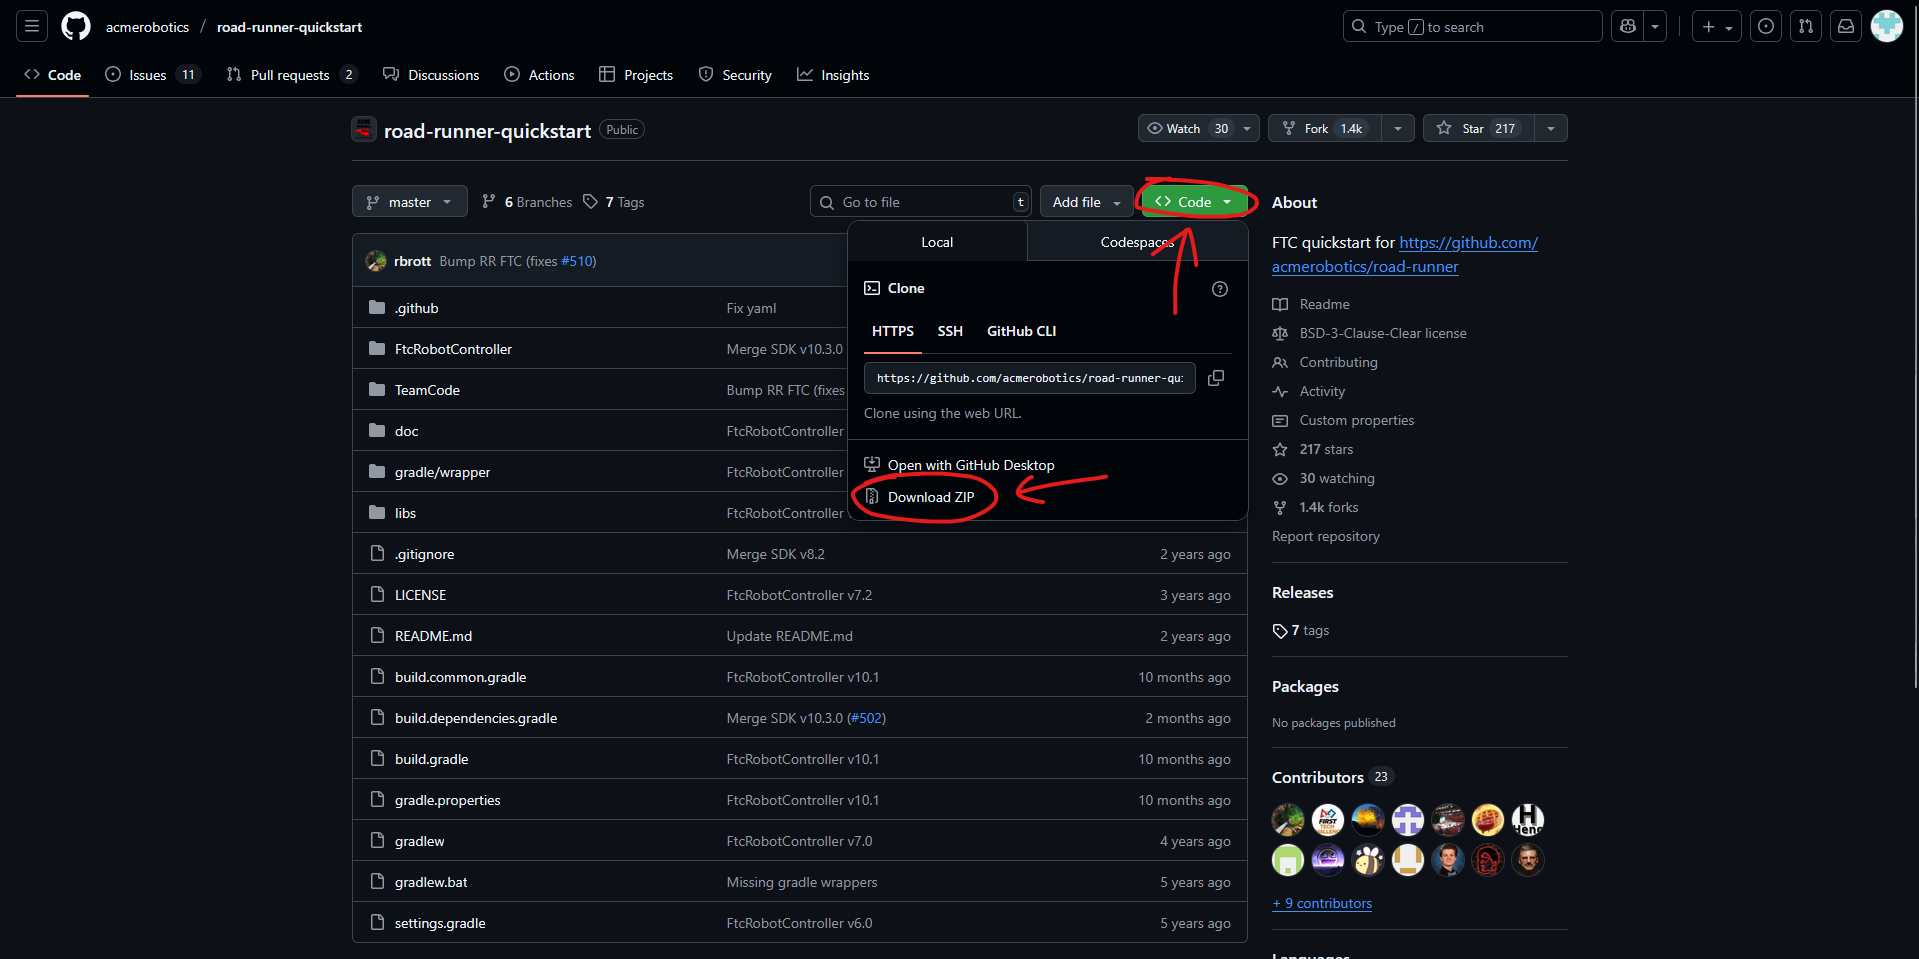Viewport: 1919px width, 959px height.
Task: Switch to the Codespaces tab
Action: click(x=1136, y=241)
